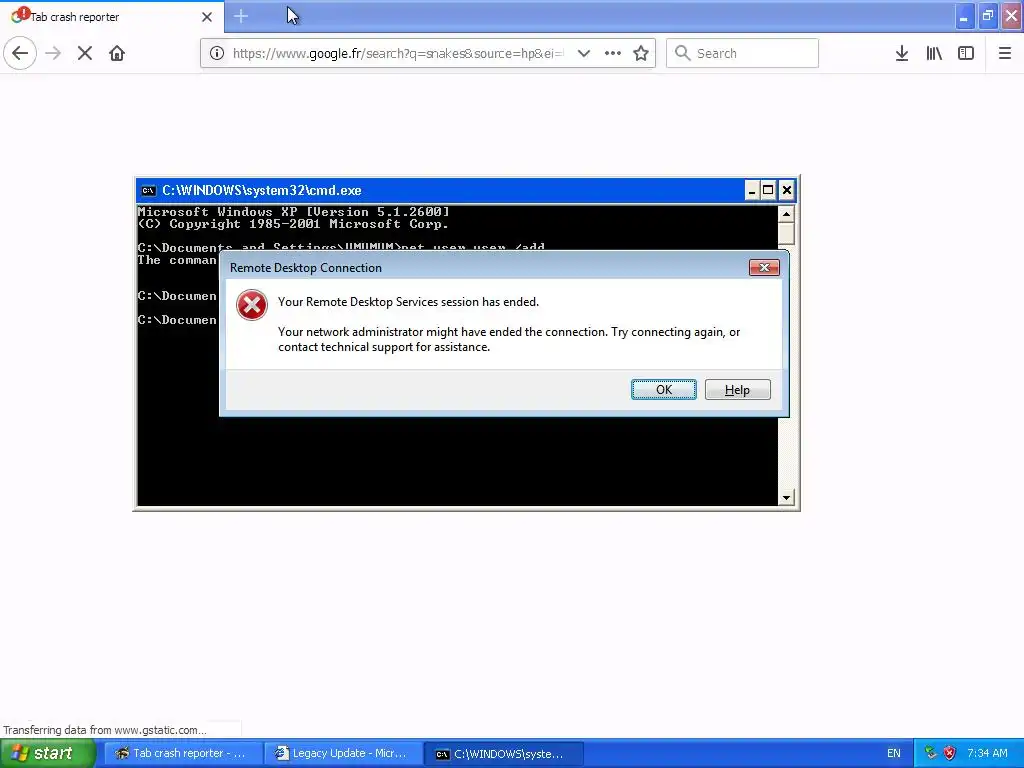Open the Library bookshelf icon
This screenshot has height=768, width=1024.
pos(934,53)
